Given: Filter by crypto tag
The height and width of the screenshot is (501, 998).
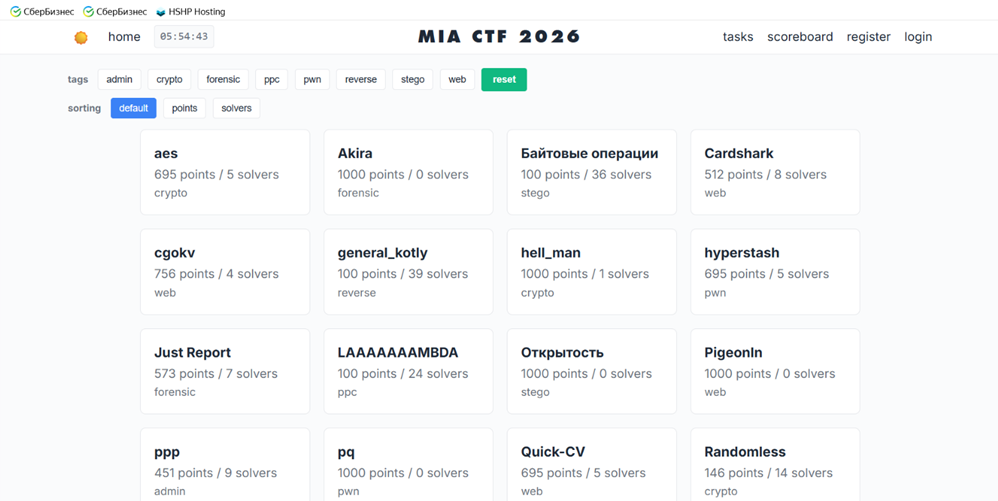Looking at the screenshot, I should 169,80.
